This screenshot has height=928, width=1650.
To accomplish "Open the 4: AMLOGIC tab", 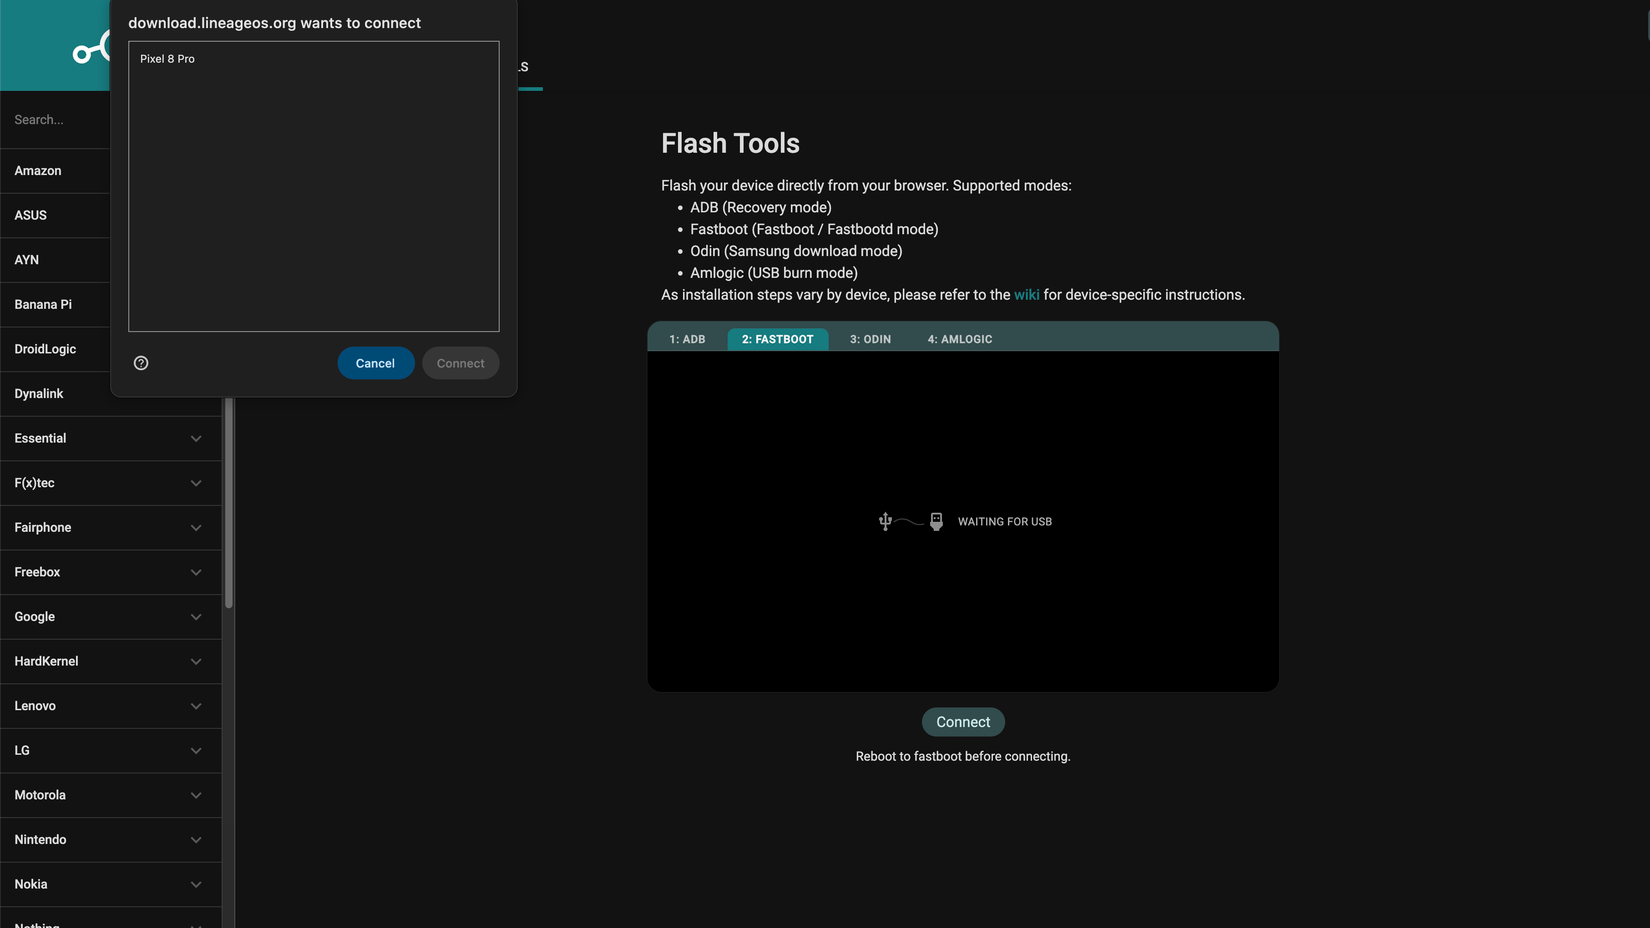I will [x=959, y=339].
